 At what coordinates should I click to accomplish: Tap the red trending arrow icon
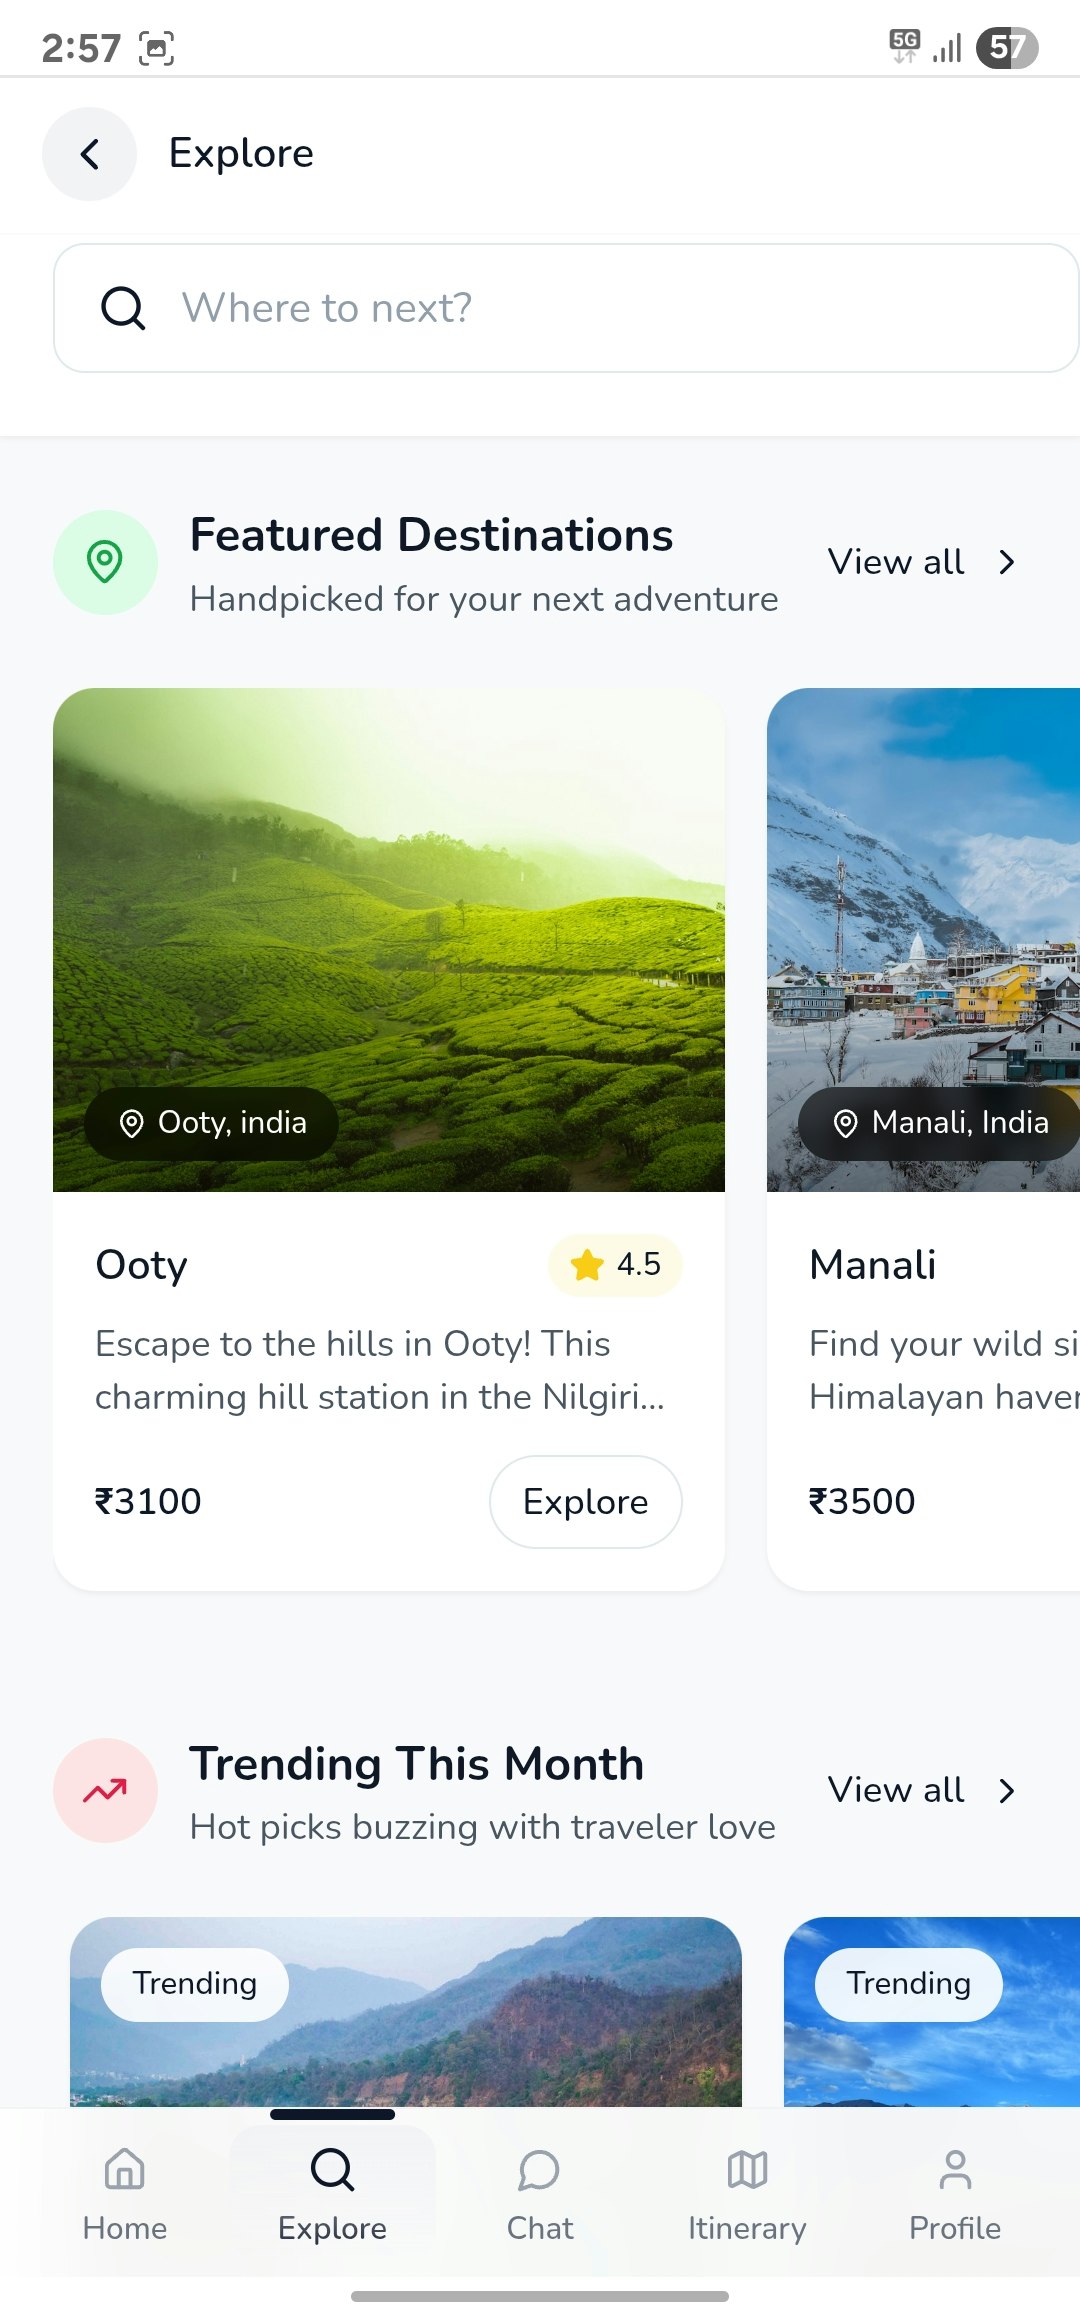point(104,1790)
